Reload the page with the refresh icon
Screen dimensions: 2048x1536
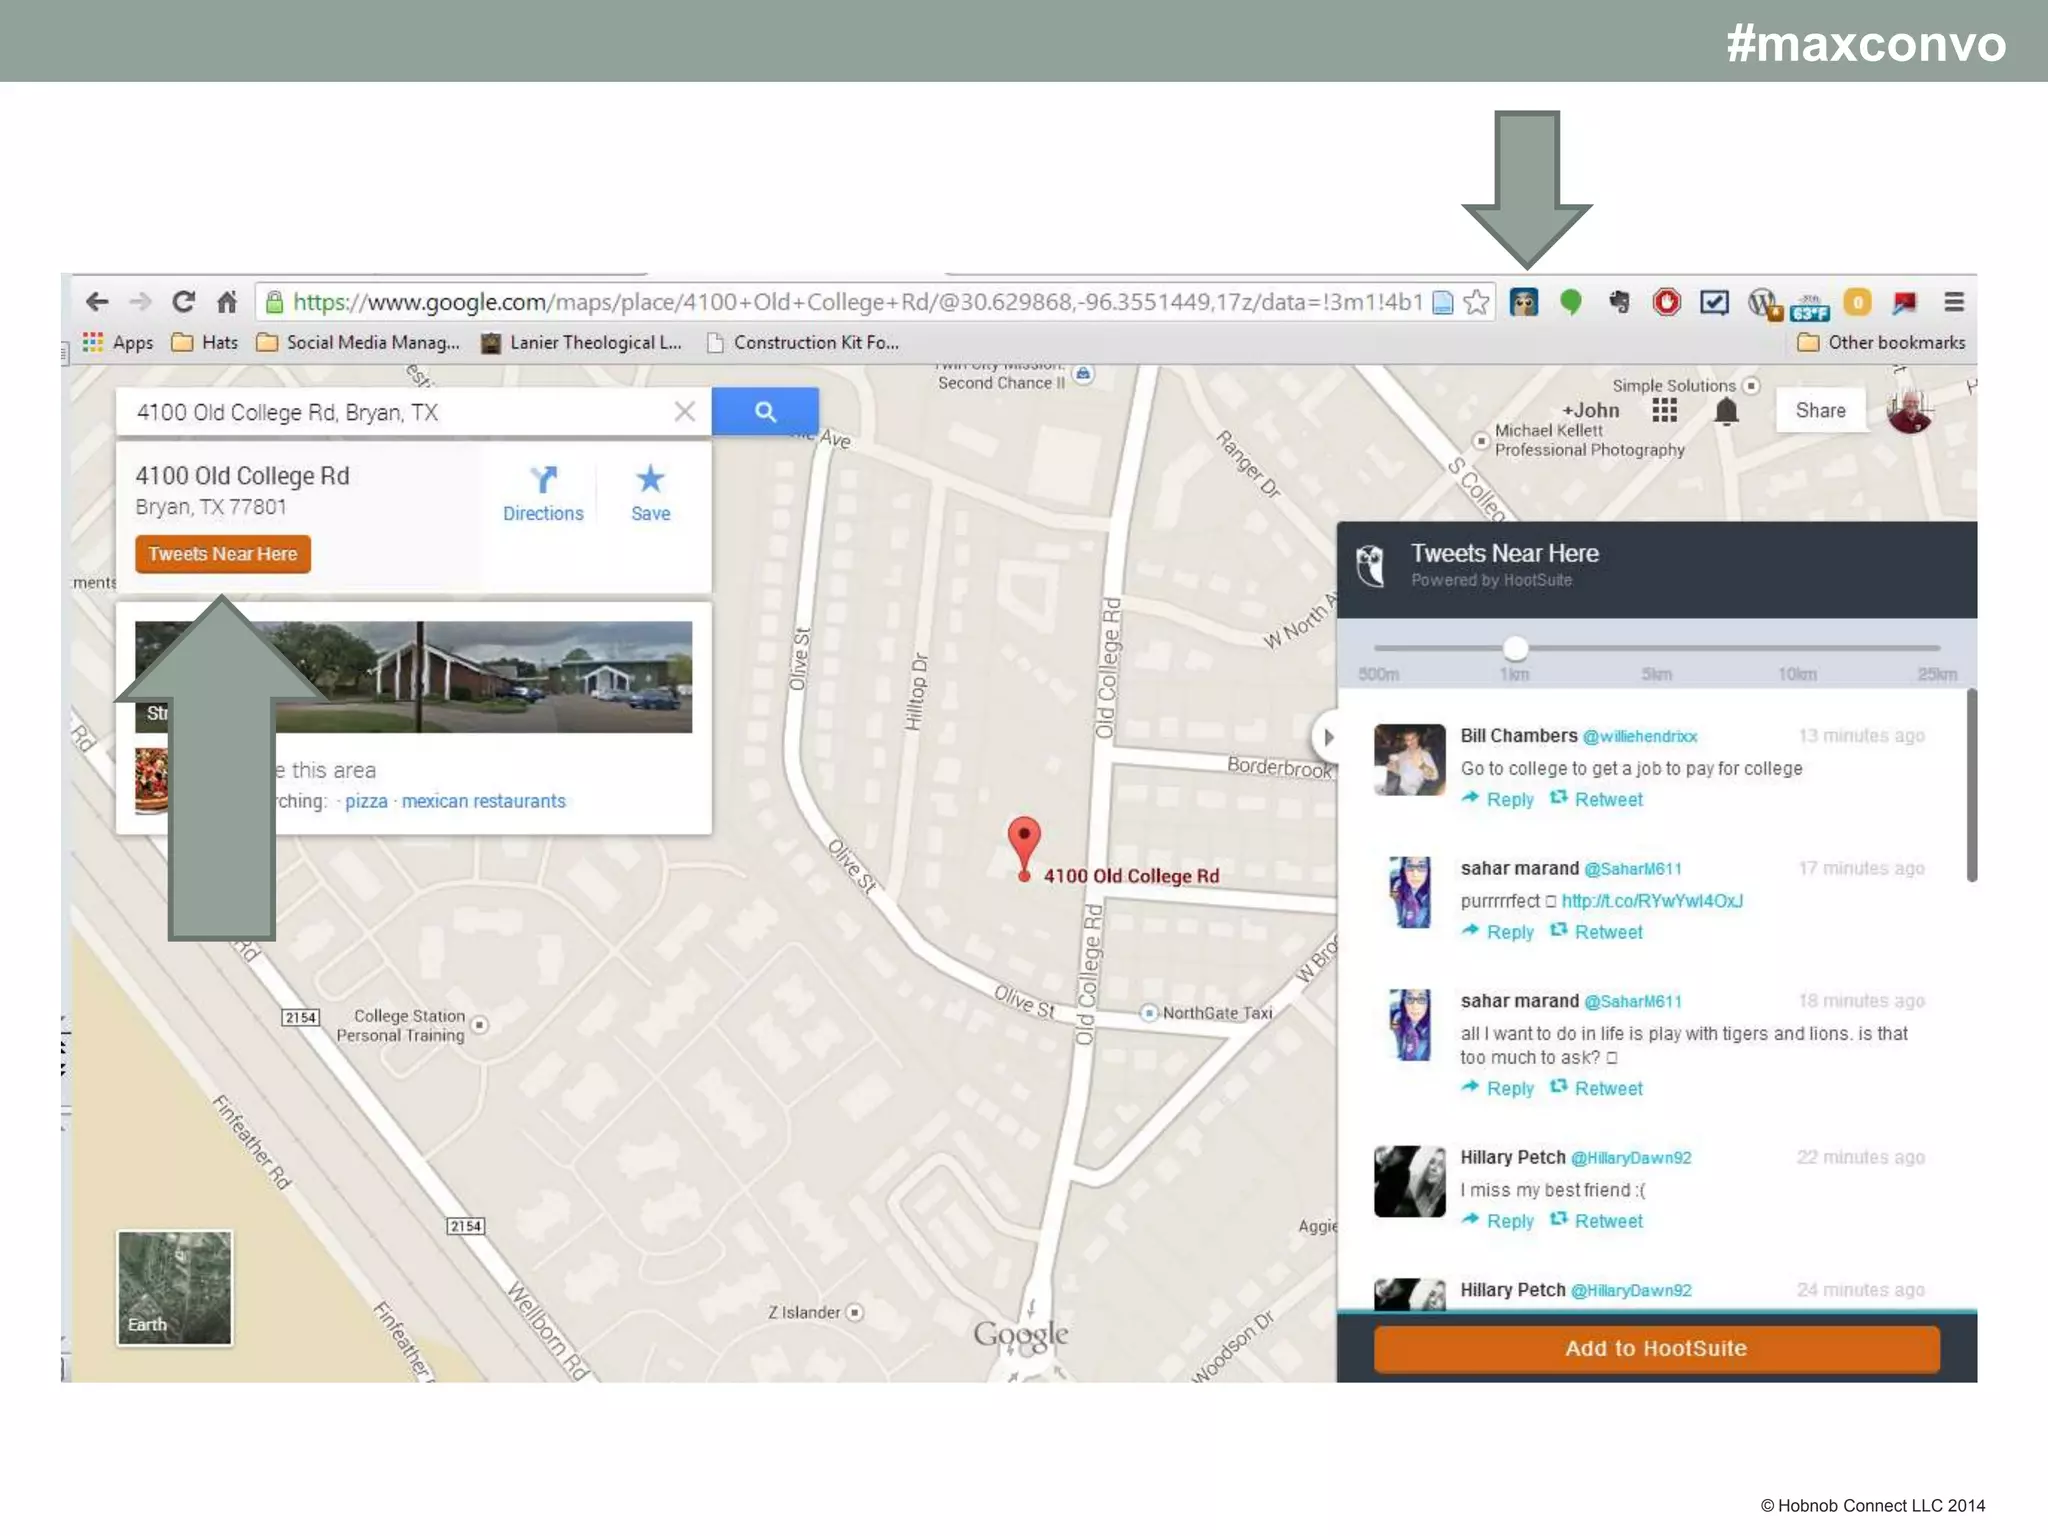(183, 301)
